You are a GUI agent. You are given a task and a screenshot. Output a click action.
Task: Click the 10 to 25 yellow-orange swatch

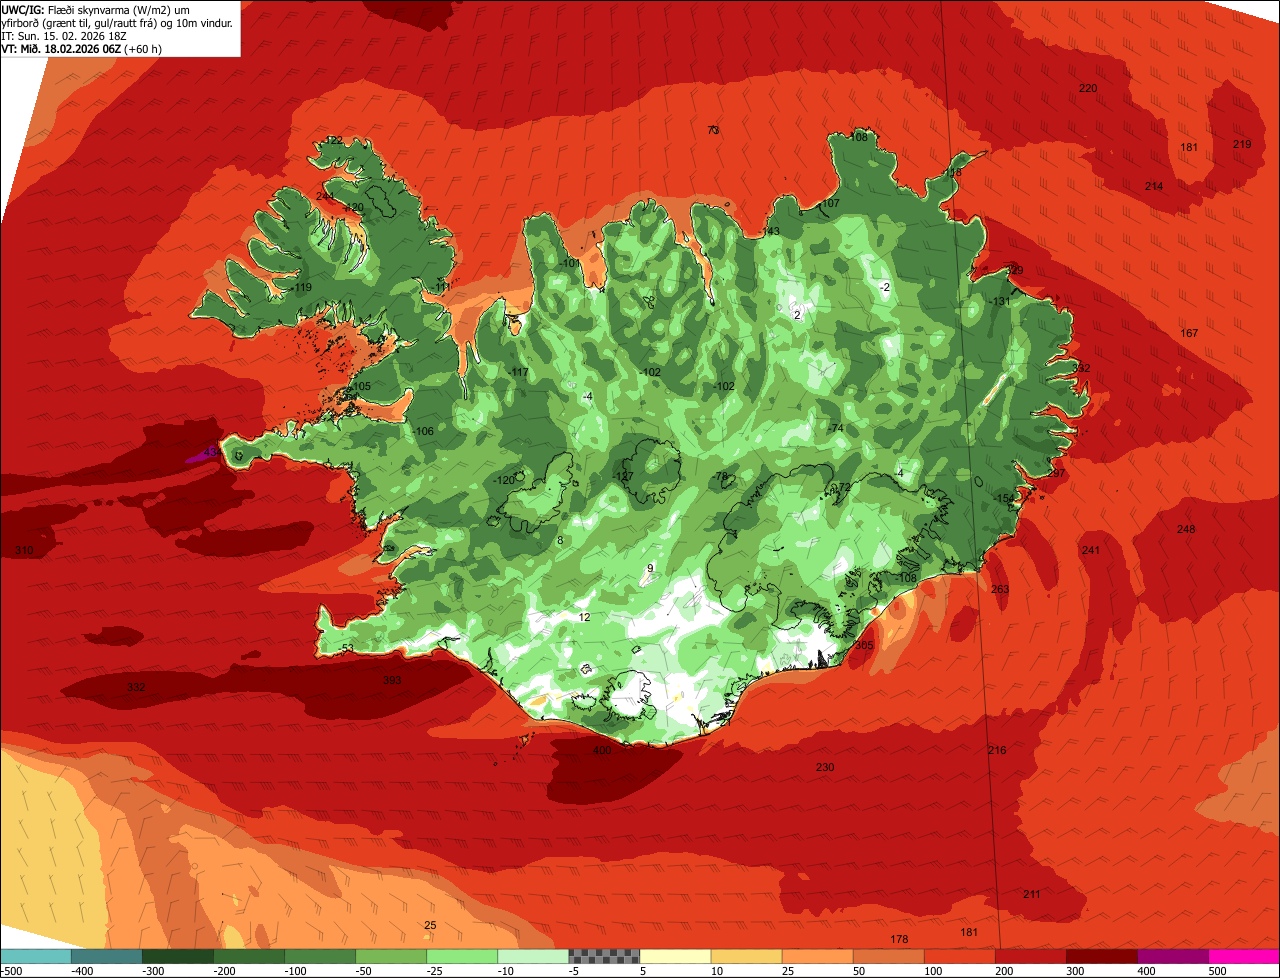click(x=746, y=956)
